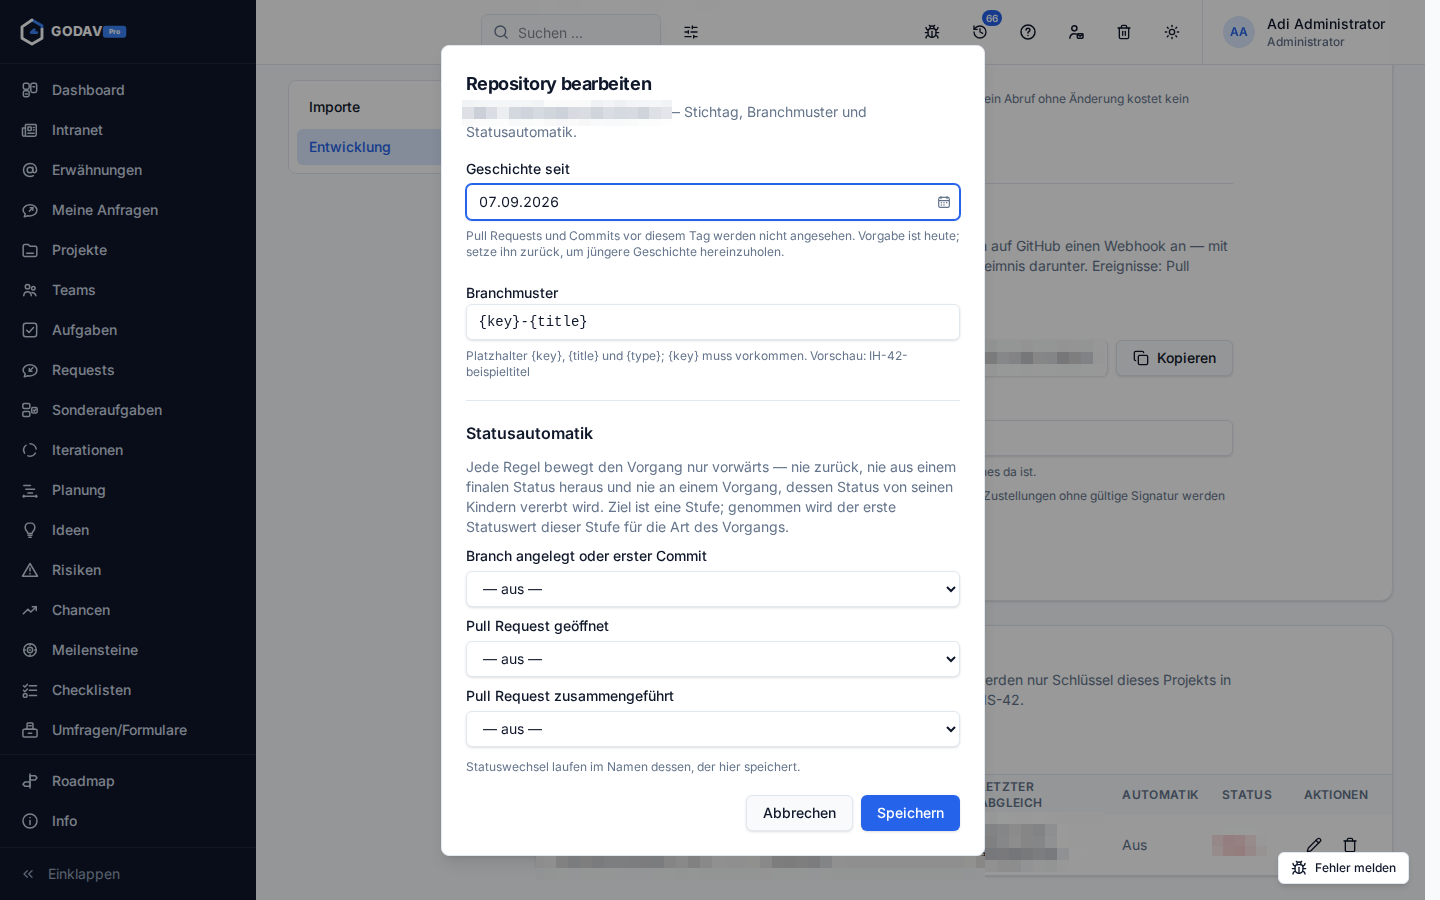The image size is (1440, 900).
Task: Click the Fehler melden button
Action: click(1343, 868)
